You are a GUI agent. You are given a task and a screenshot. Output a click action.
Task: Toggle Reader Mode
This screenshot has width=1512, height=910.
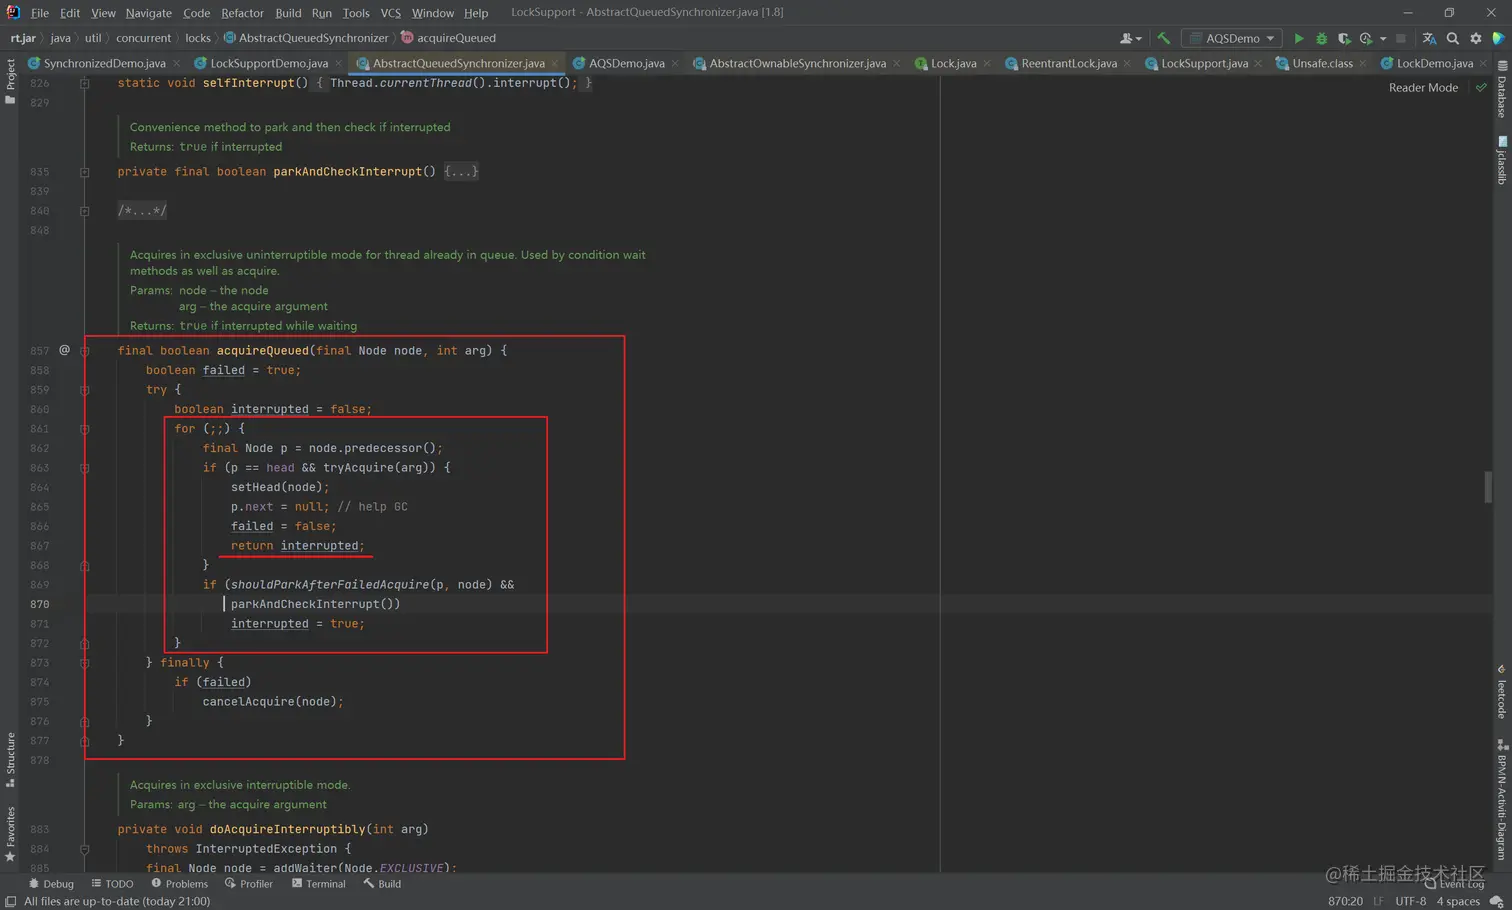[x=1423, y=88]
